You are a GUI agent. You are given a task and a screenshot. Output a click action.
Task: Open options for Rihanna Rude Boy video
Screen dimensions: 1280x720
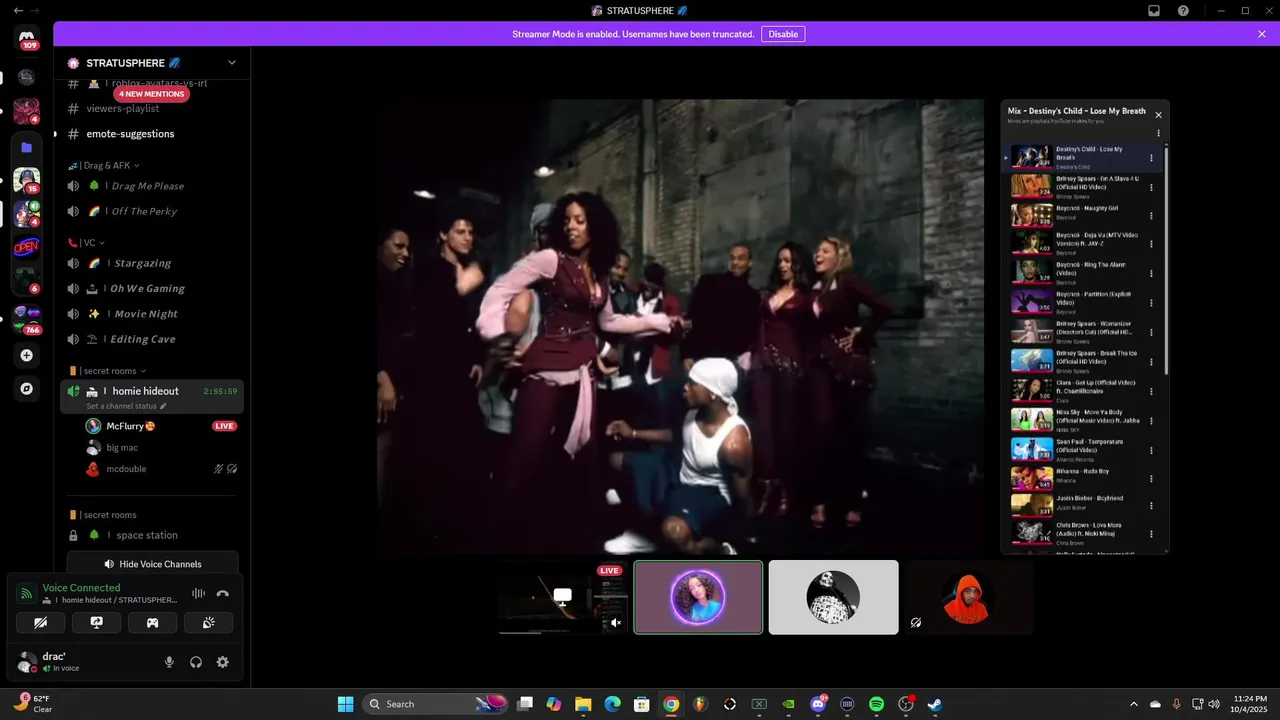coord(1151,478)
